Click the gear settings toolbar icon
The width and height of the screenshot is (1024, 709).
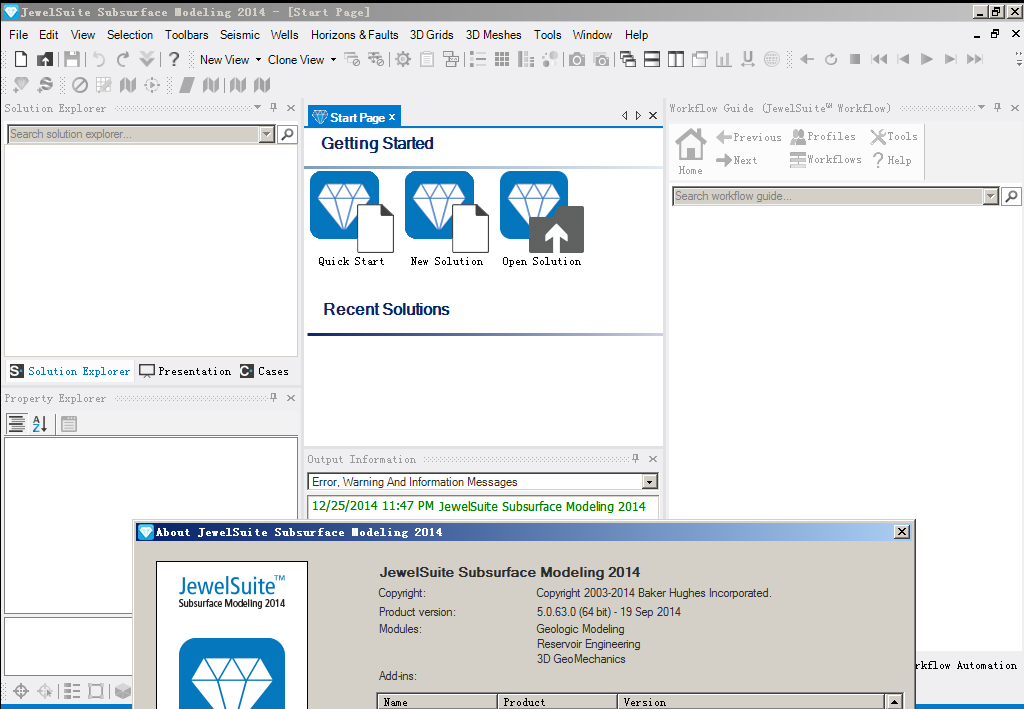pyautogui.click(x=403, y=59)
